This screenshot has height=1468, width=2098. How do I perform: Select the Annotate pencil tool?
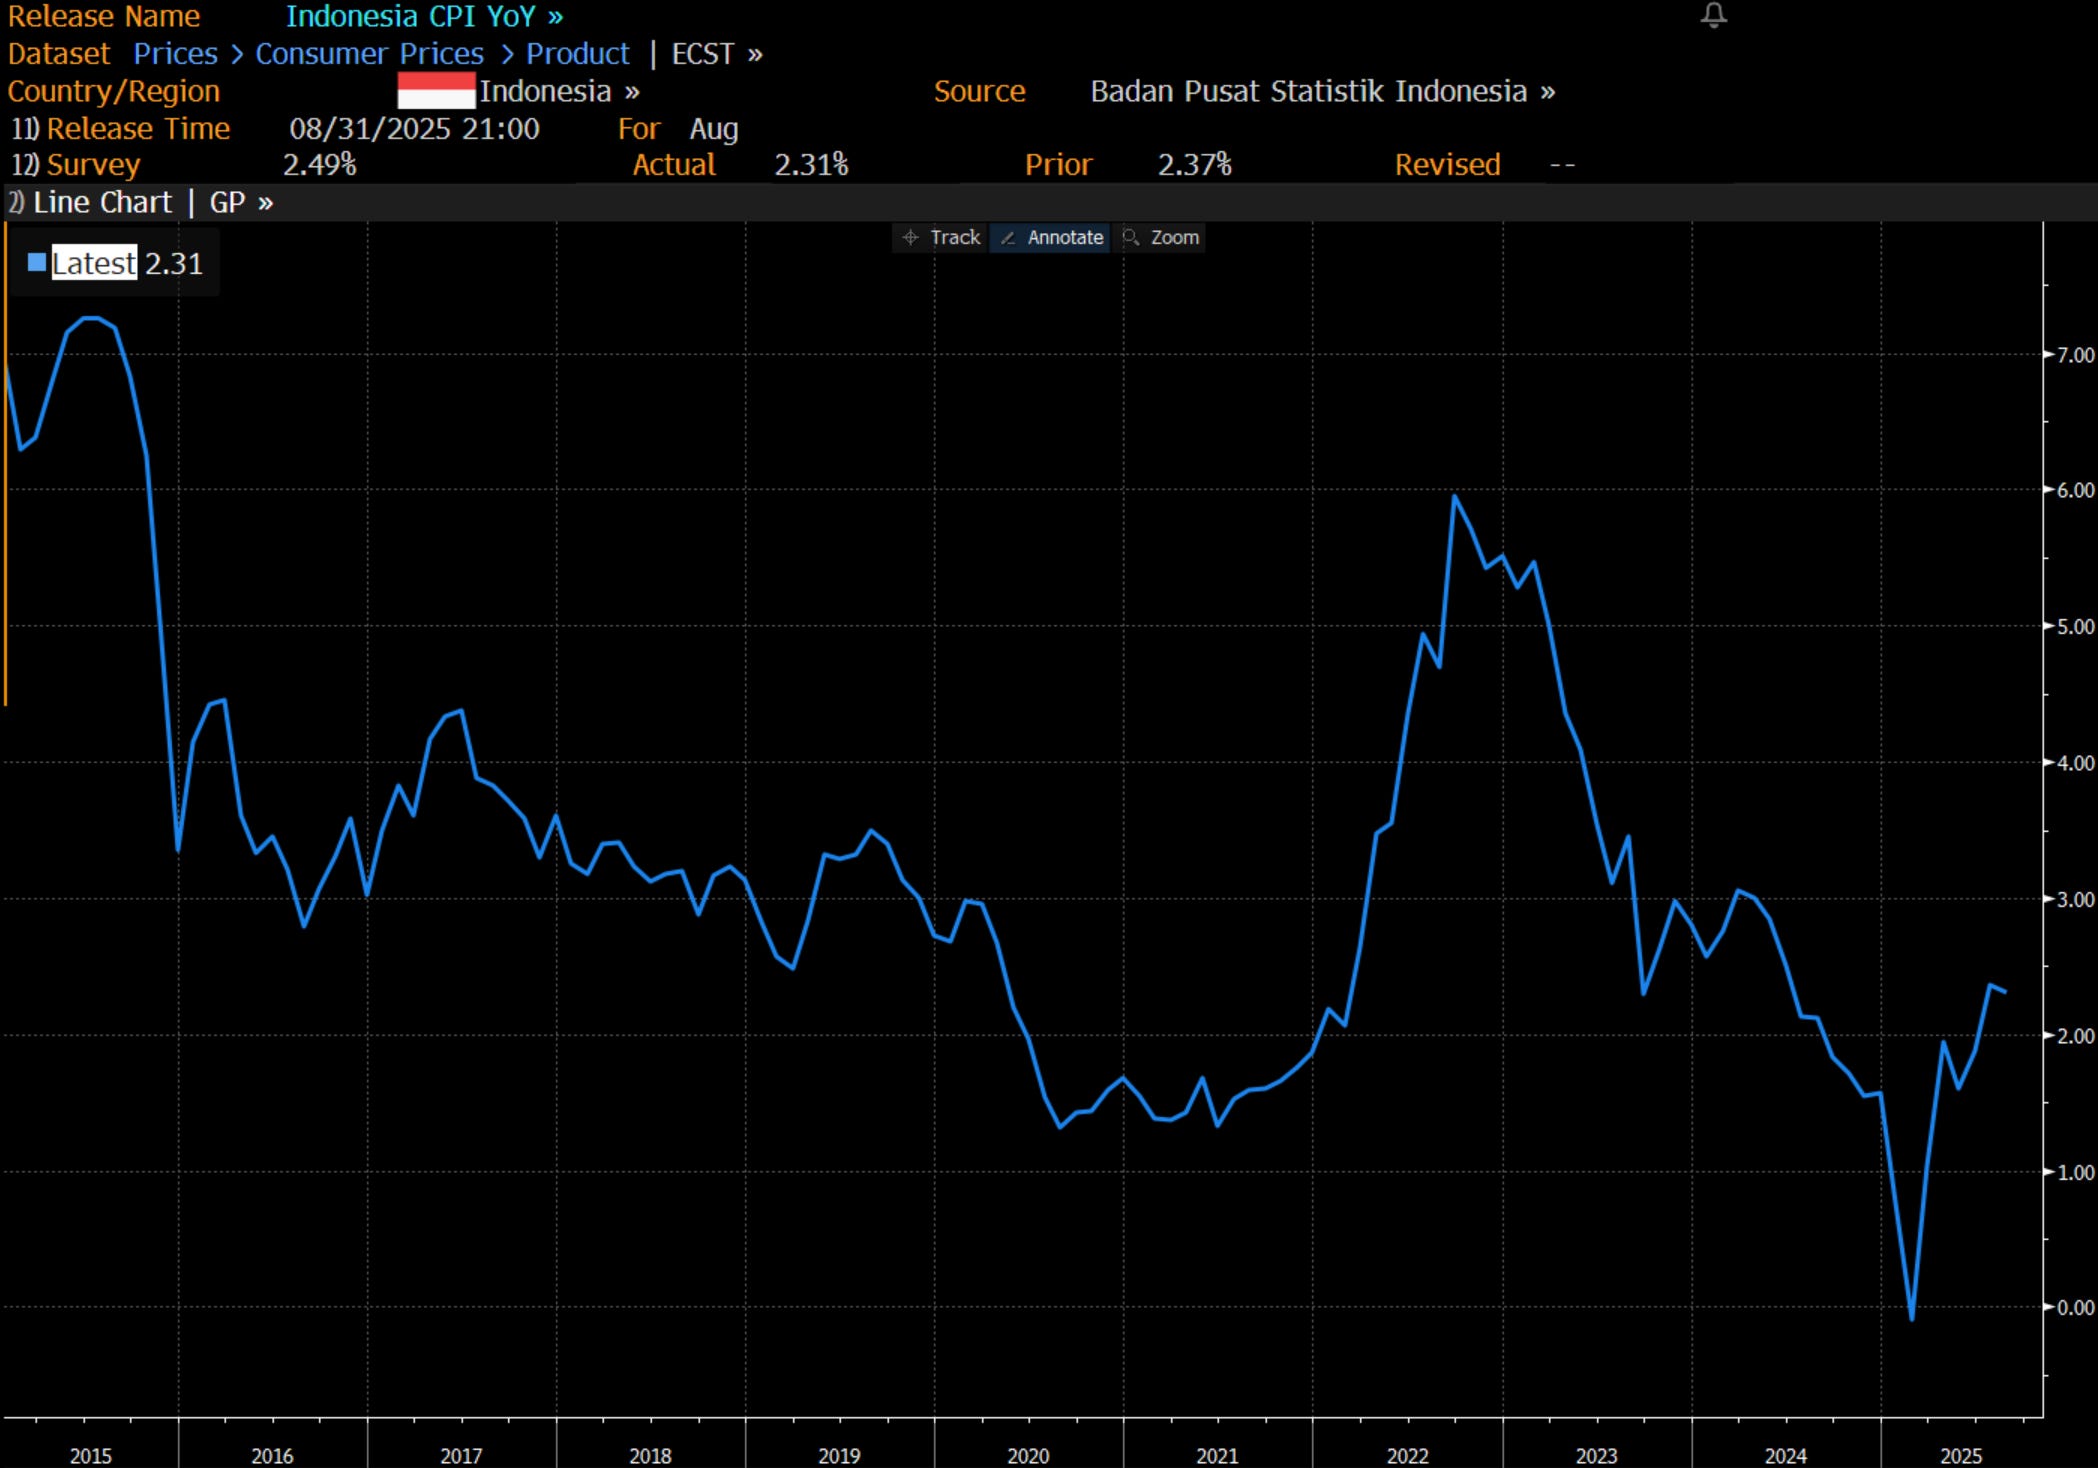(x=1051, y=238)
